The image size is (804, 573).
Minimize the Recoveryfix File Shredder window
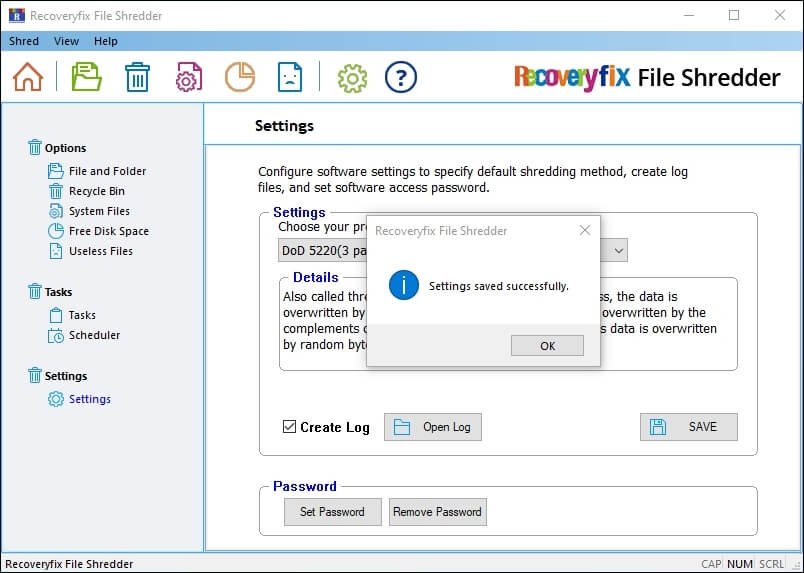coord(689,15)
